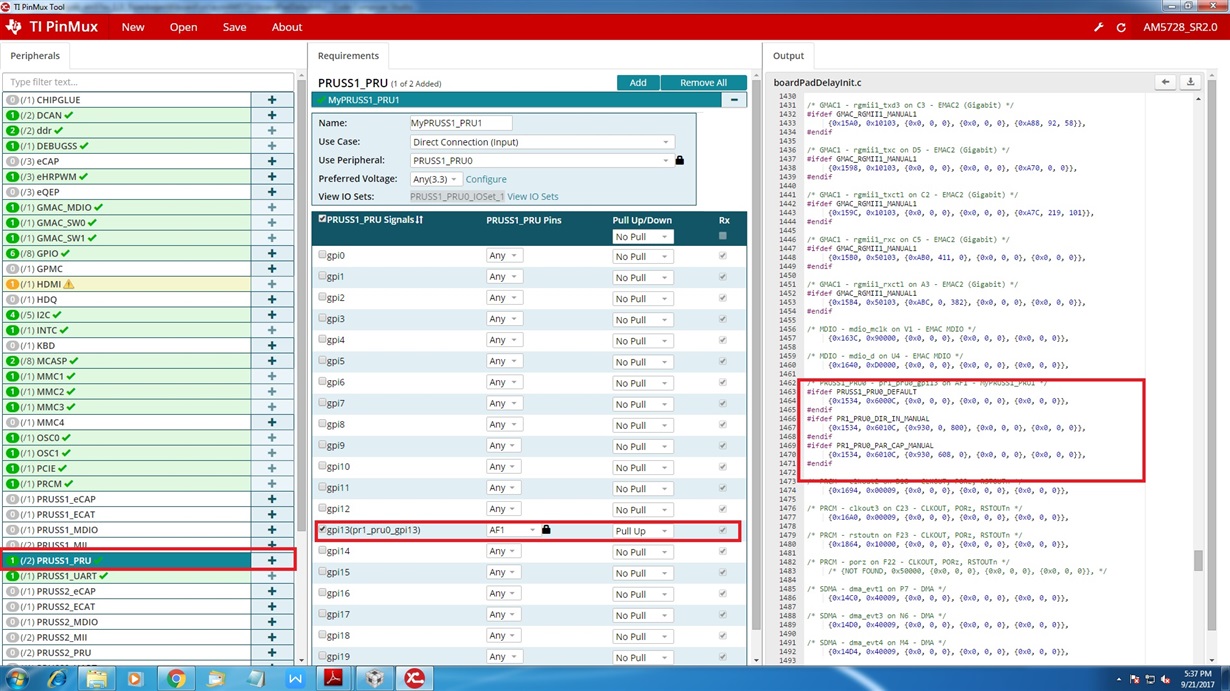Screen dimensions: 1230x691
Task: Click the peripheral filter text field
Action: [148, 82]
